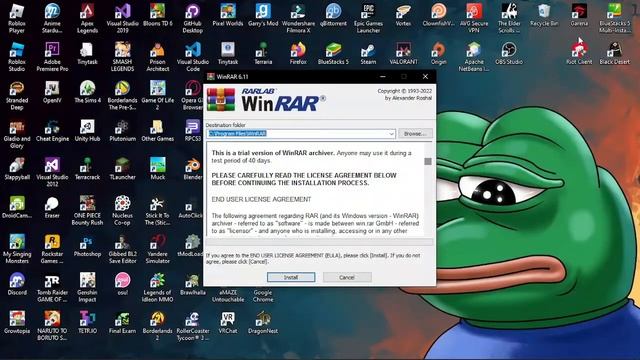Image resolution: width=640 pixels, height=360 pixels.
Task: Select the Muck desktop icon
Action: [158, 169]
